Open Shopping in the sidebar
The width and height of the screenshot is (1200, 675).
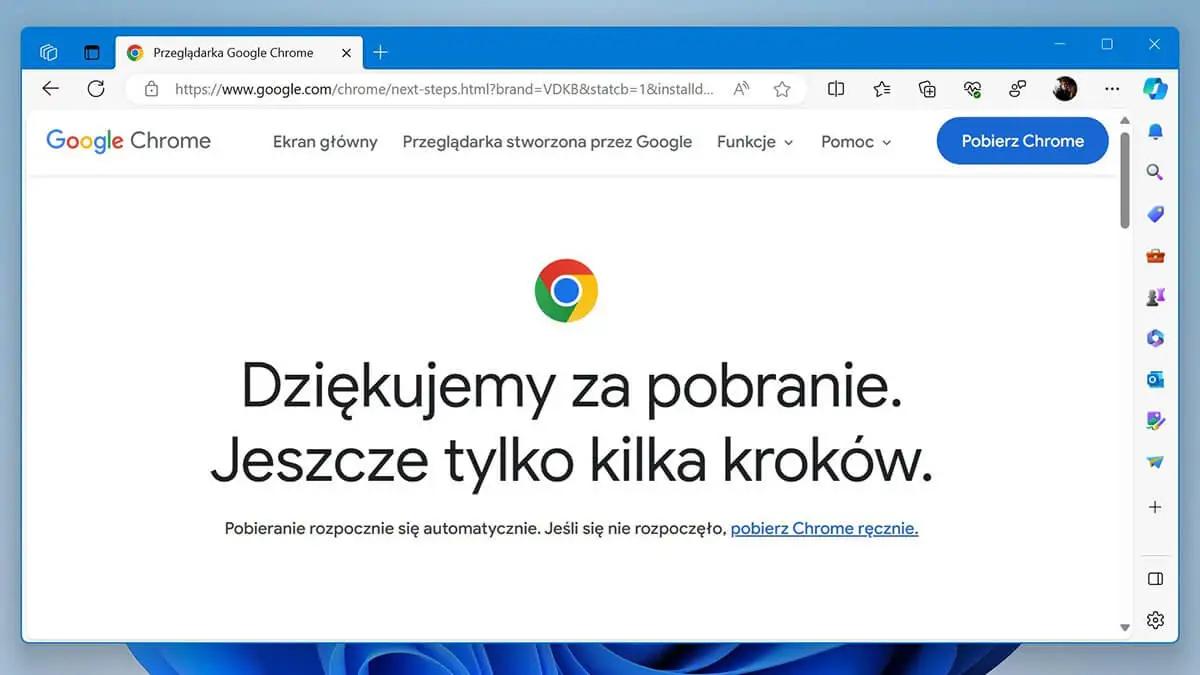click(x=1155, y=214)
